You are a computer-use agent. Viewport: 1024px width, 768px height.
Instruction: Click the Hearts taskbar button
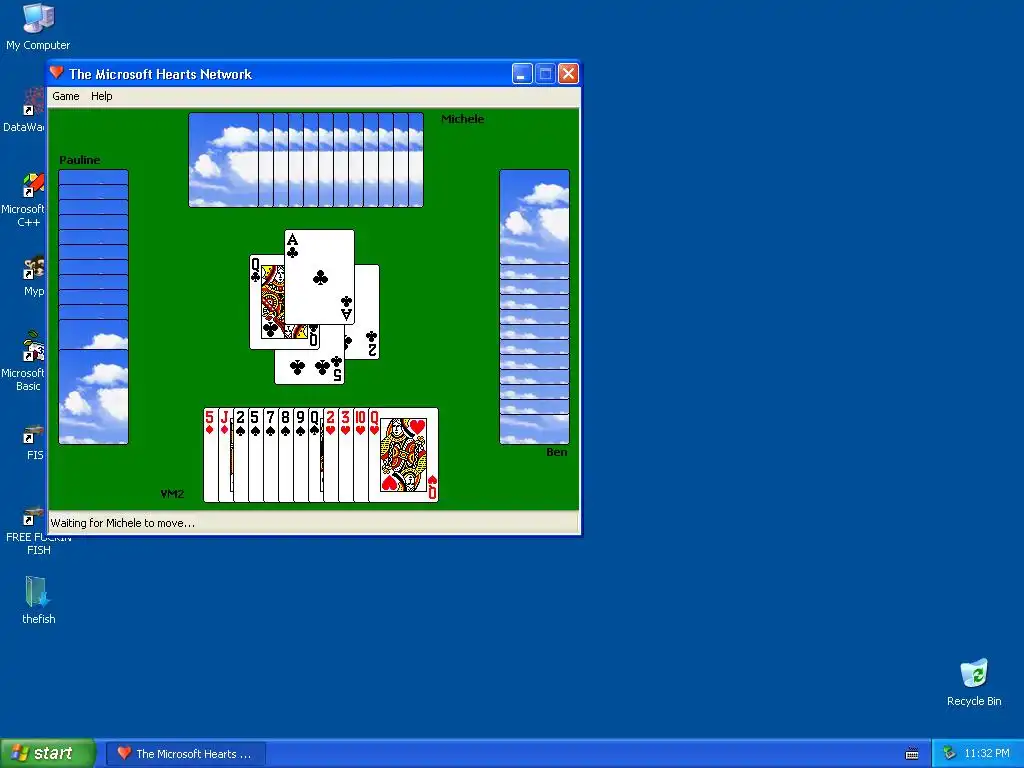click(185, 754)
